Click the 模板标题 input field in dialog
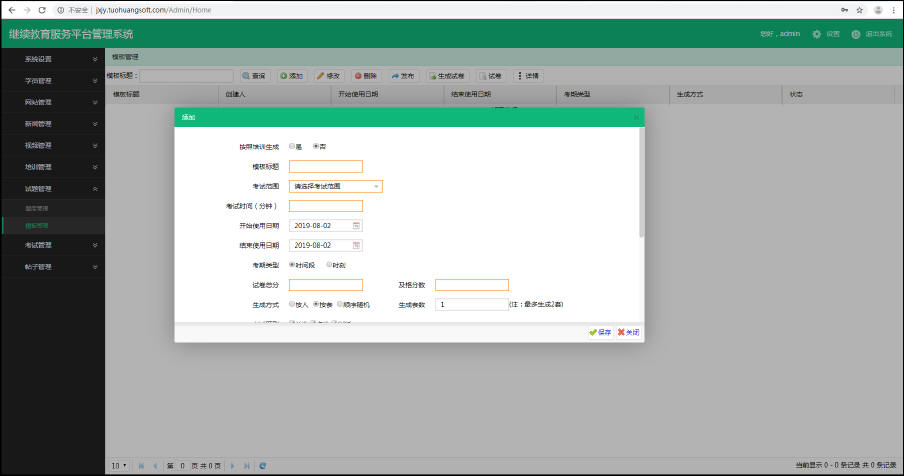 pyautogui.click(x=325, y=166)
